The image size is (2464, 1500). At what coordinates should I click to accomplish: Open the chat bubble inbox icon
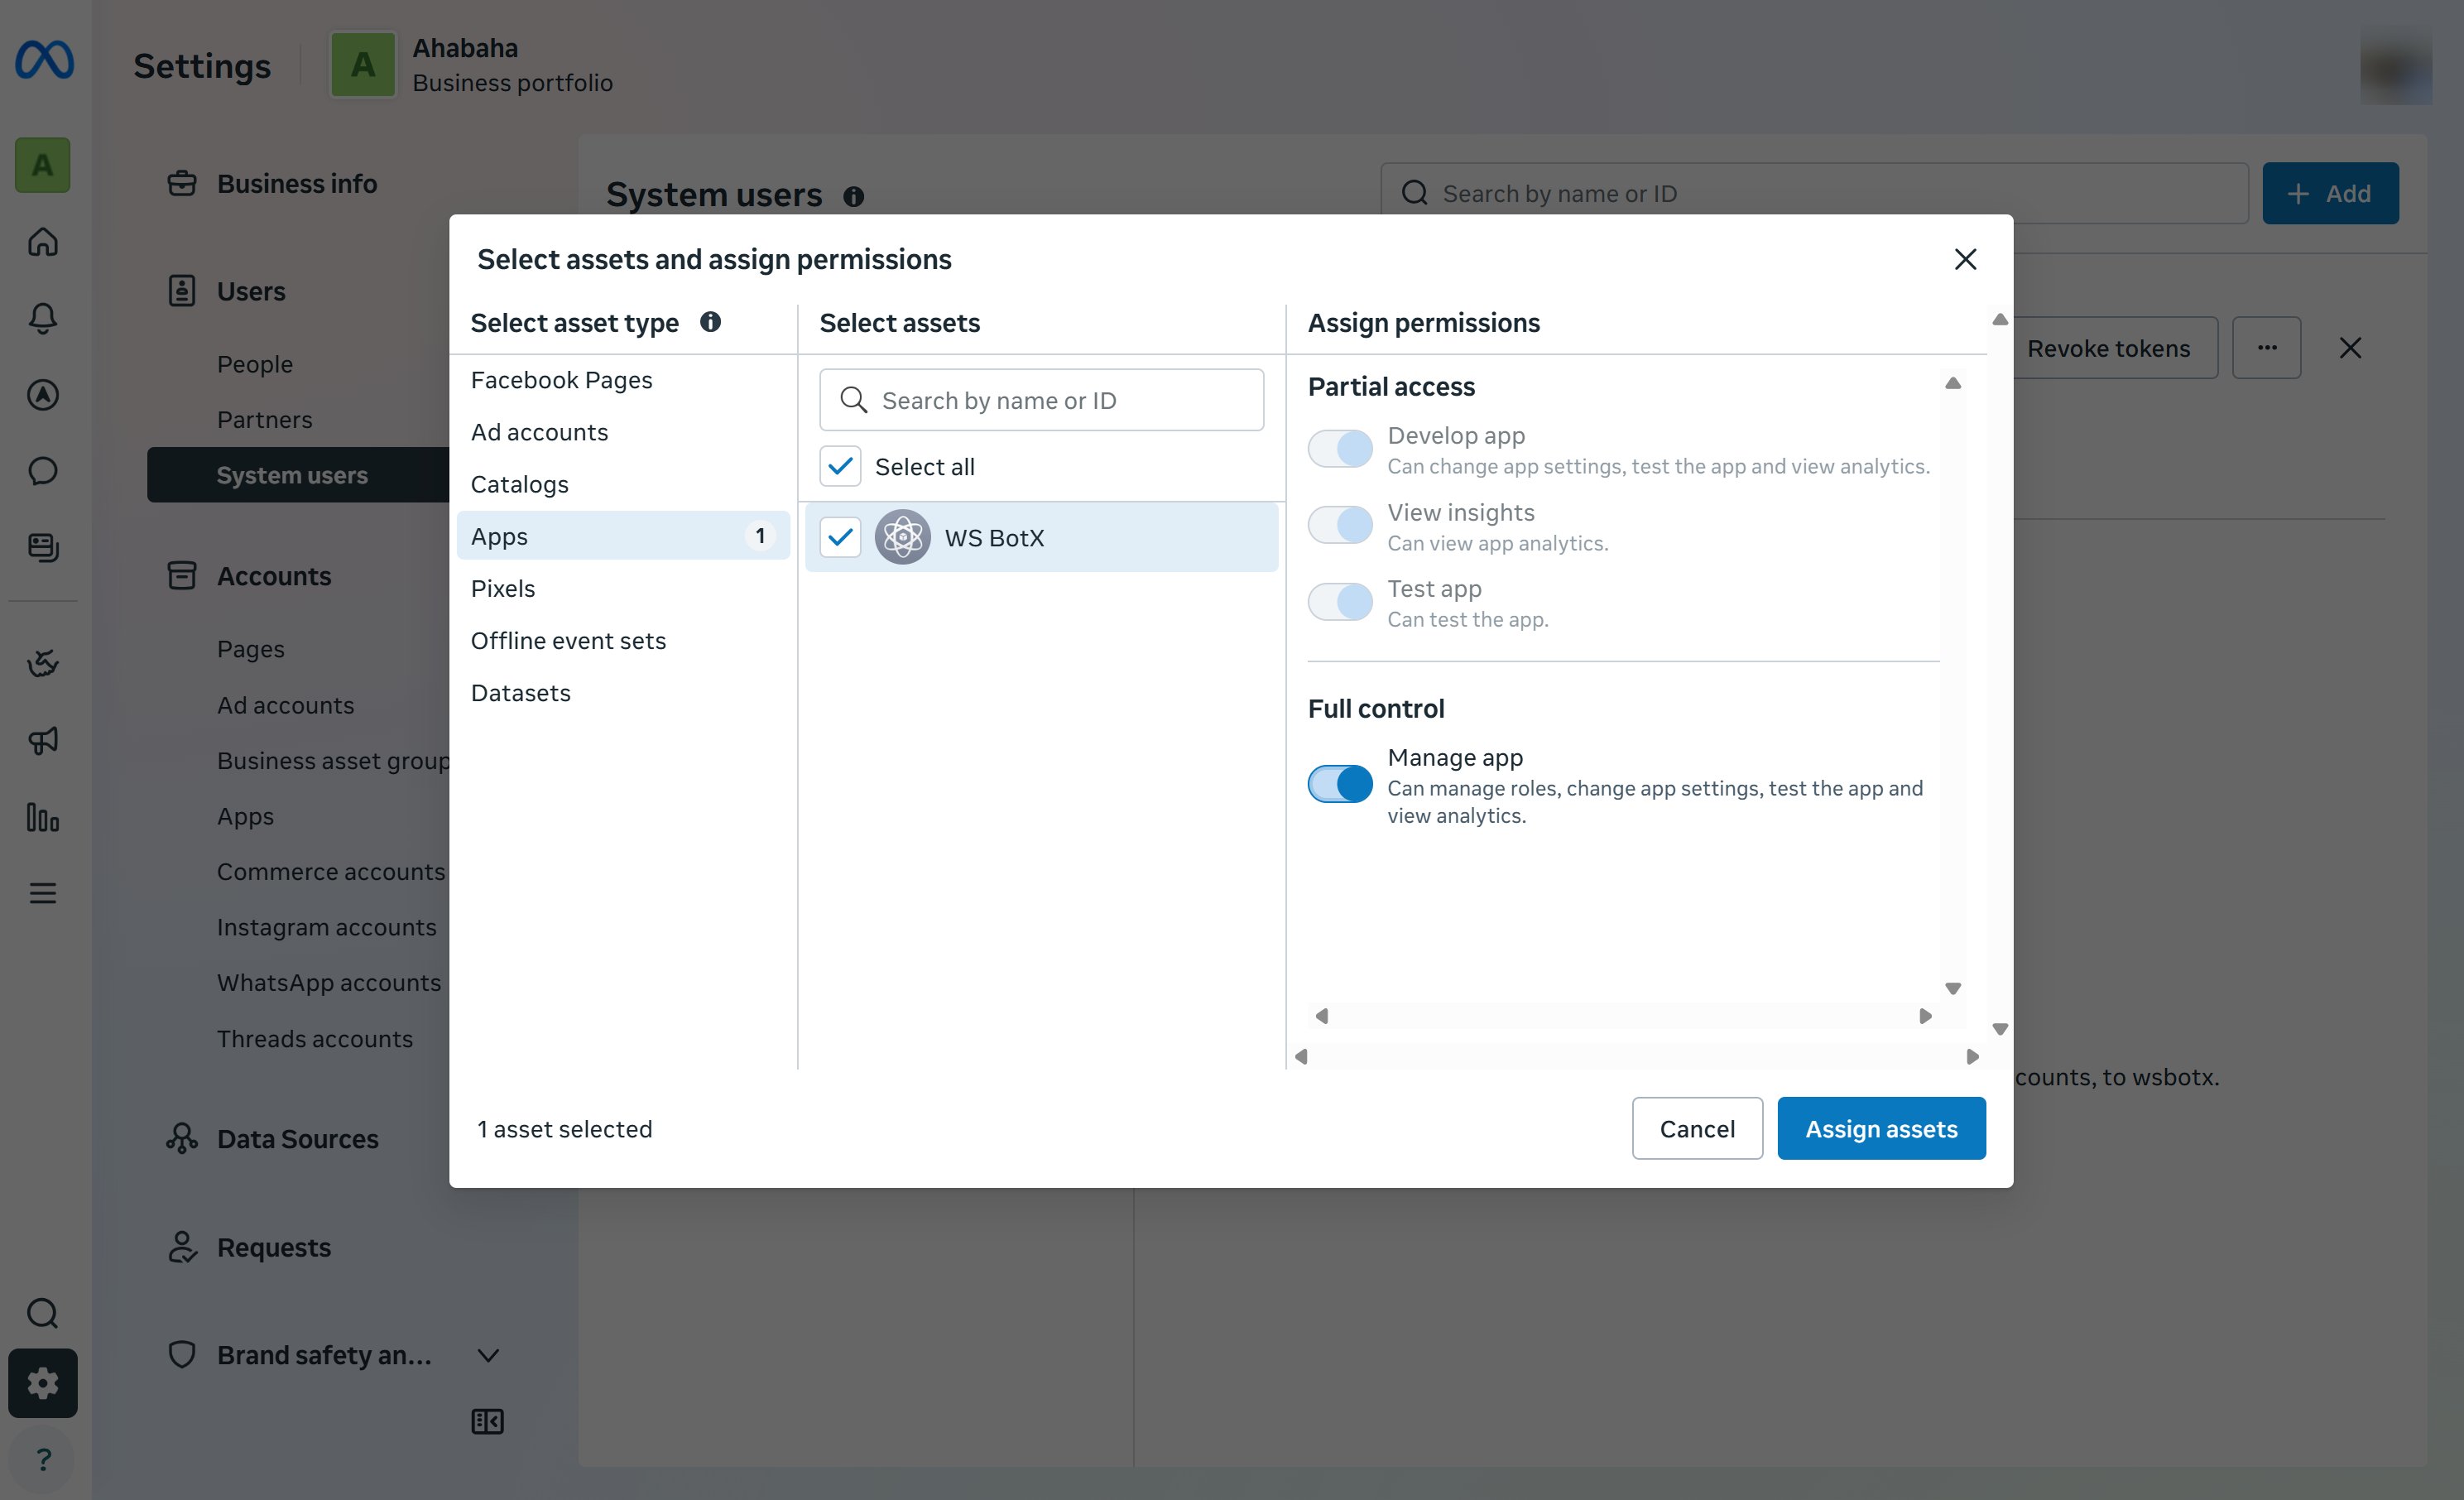tap(42, 471)
